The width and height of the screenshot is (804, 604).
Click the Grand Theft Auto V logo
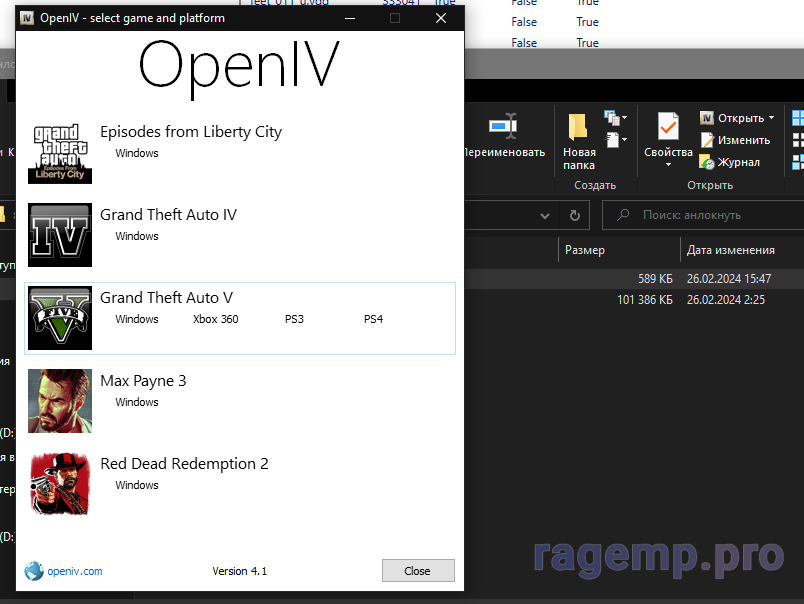pos(60,318)
